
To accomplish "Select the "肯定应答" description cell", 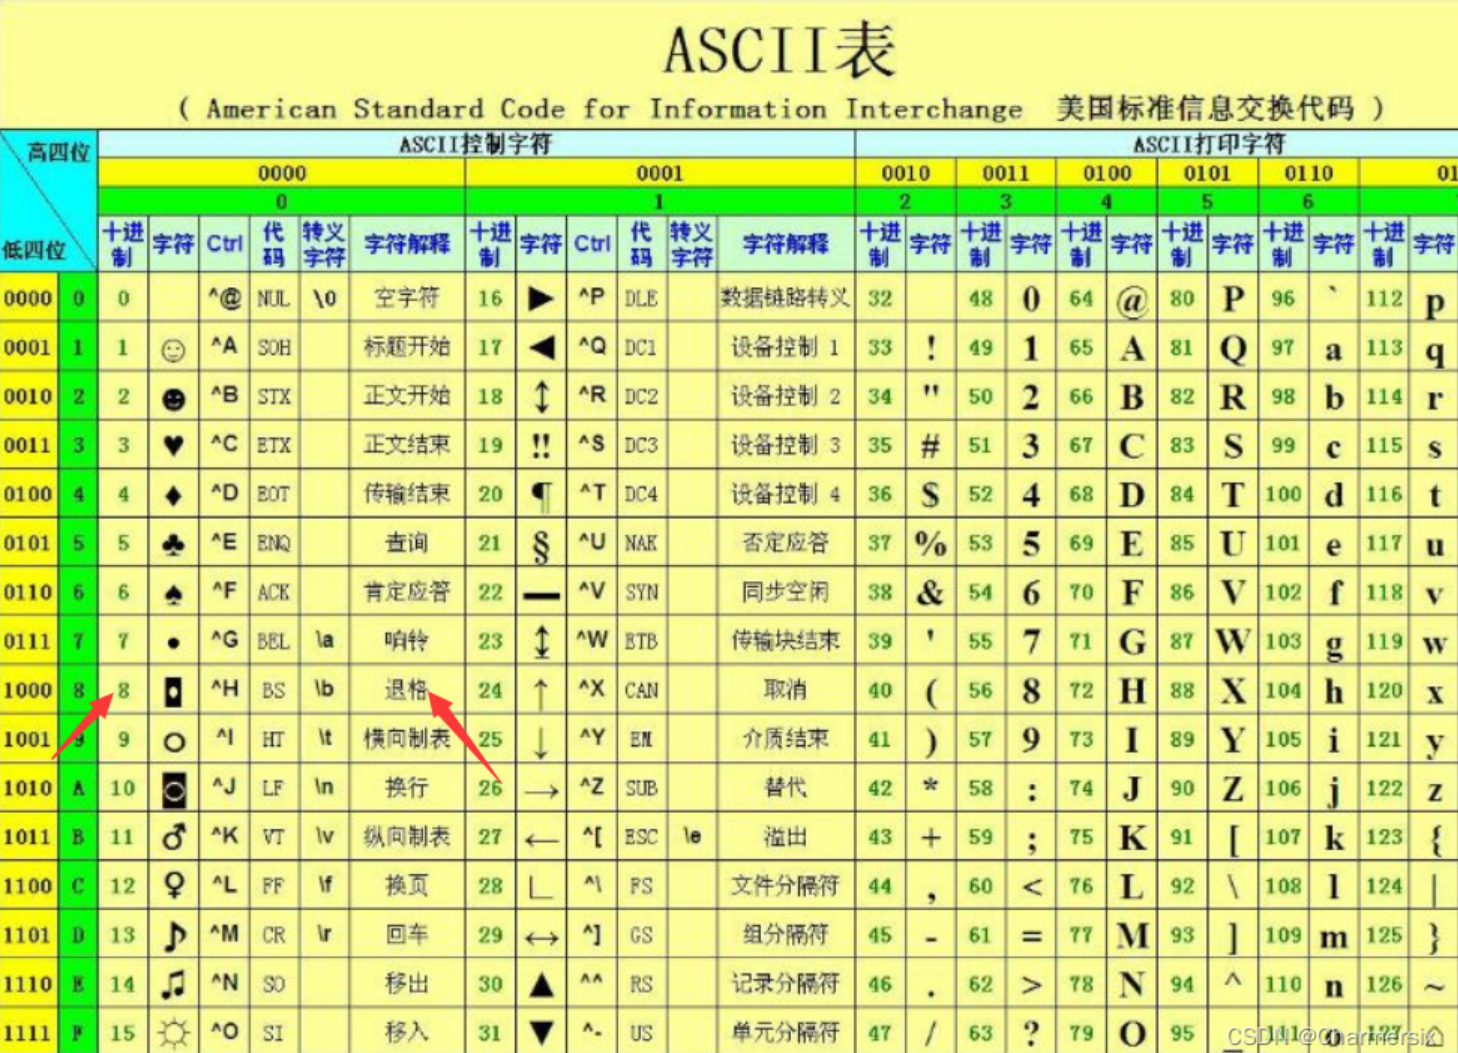I will pyautogui.click(x=407, y=592).
